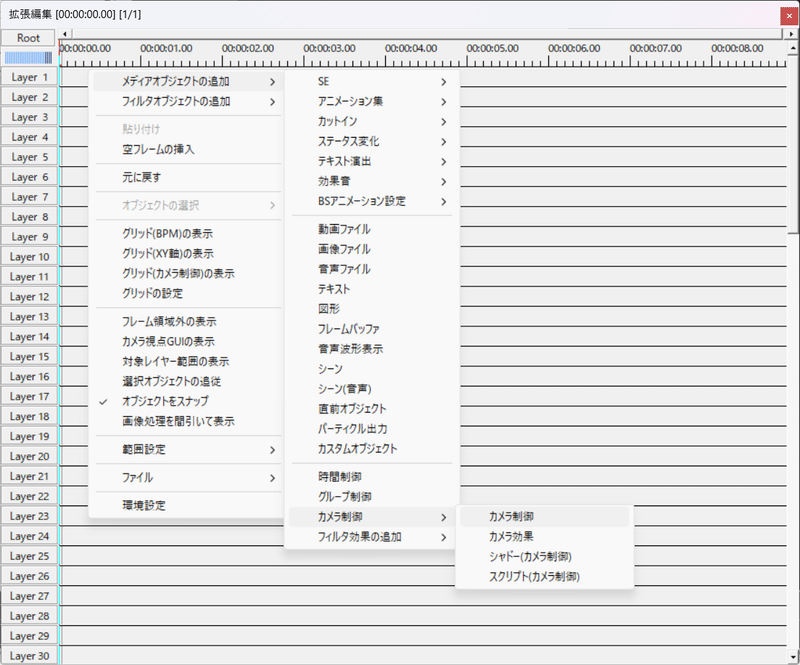The height and width of the screenshot is (665, 800).
Task: Add 音声ファイル media object
Action: [372, 269]
